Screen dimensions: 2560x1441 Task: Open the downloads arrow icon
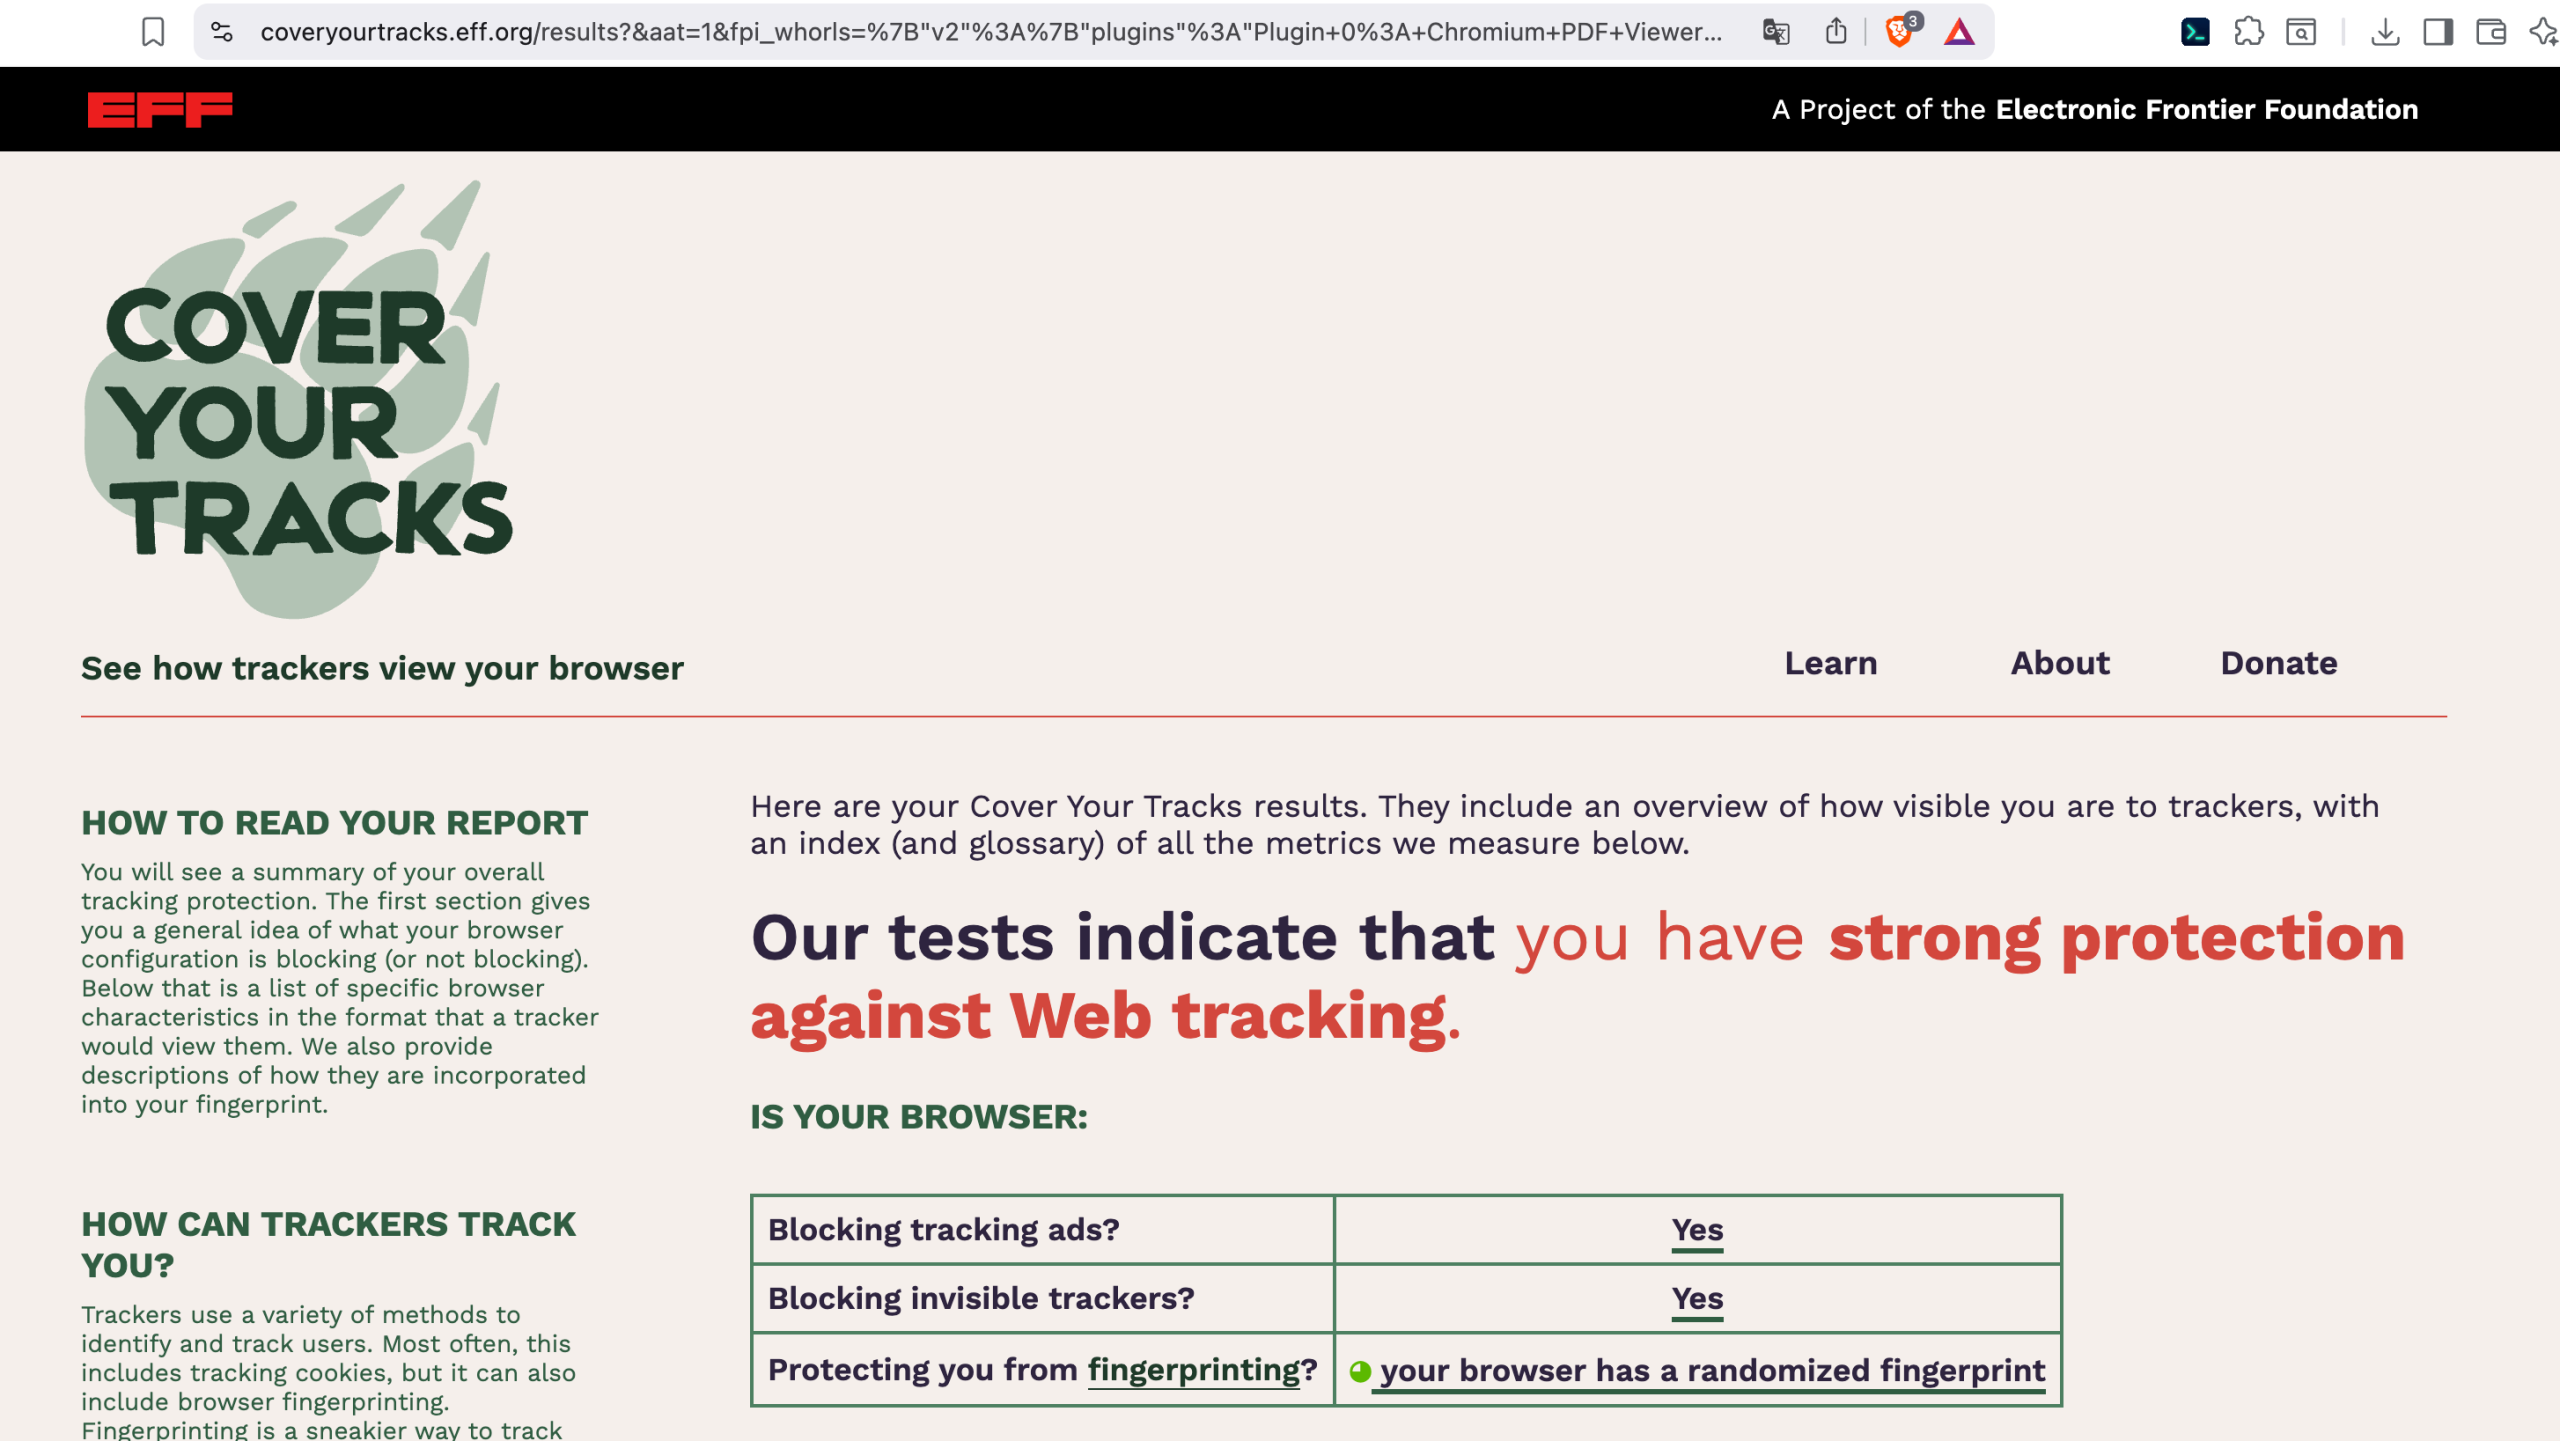[2385, 33]
